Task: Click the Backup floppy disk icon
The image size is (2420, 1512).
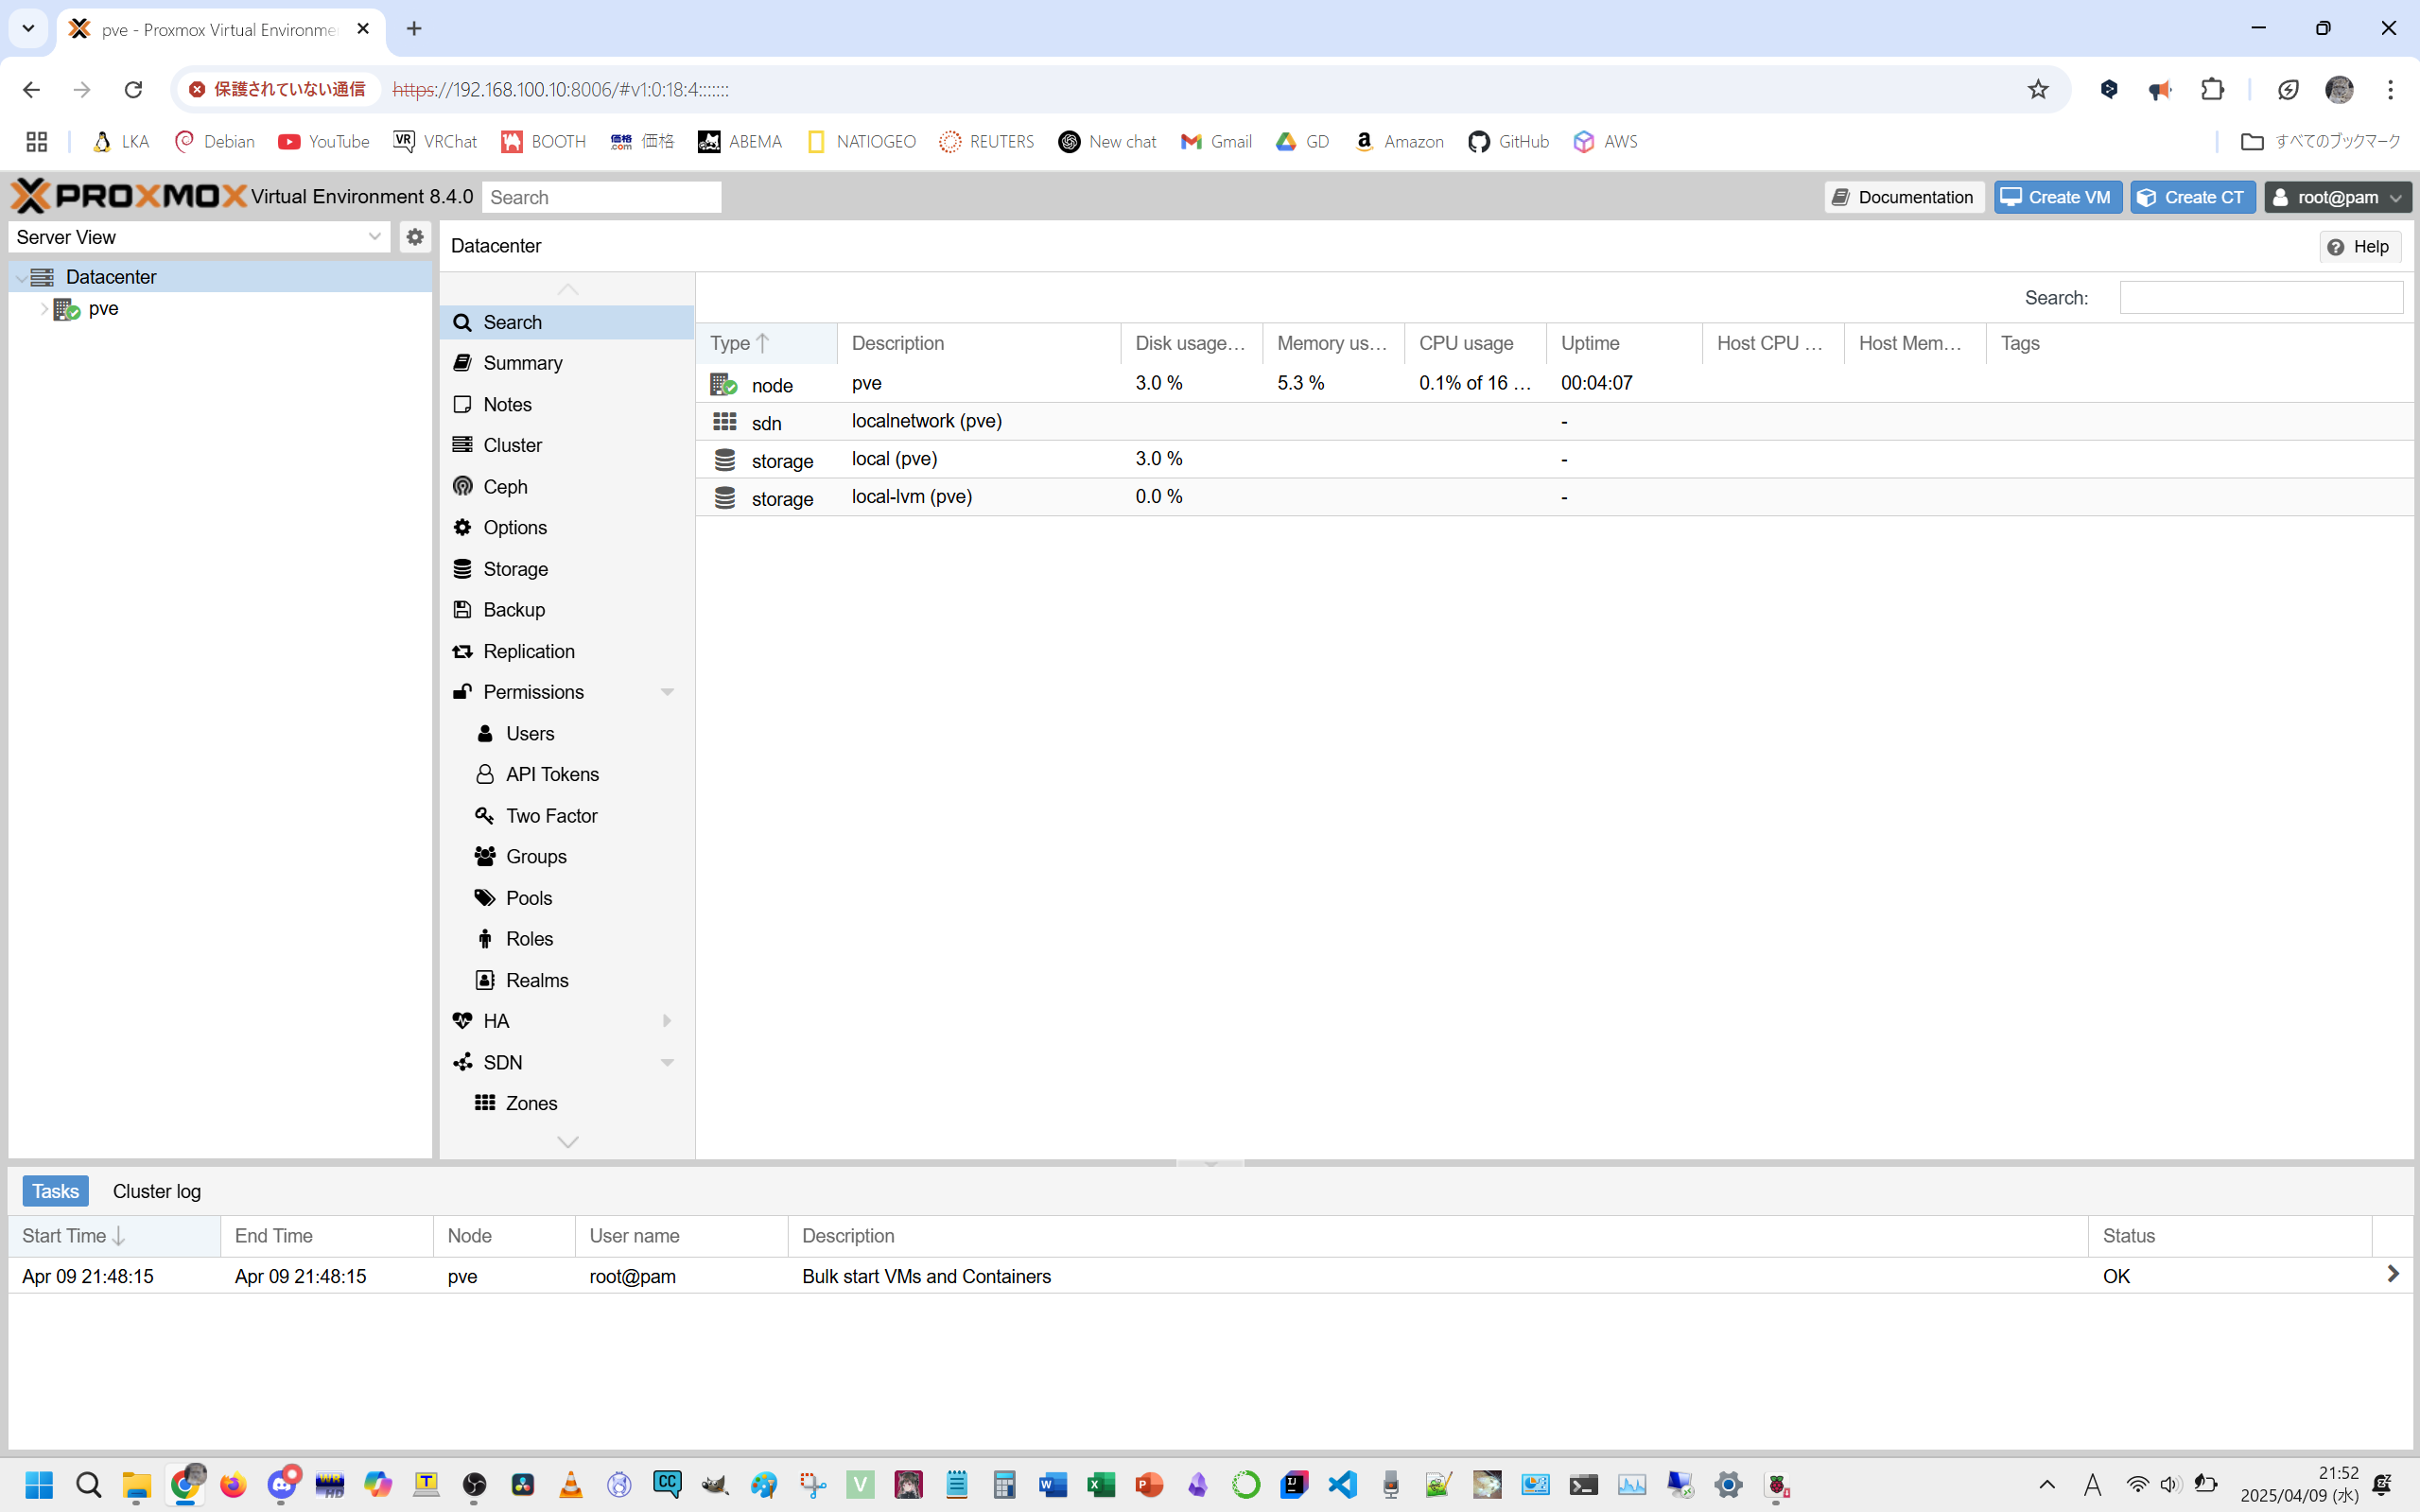Action: [462, 609]
